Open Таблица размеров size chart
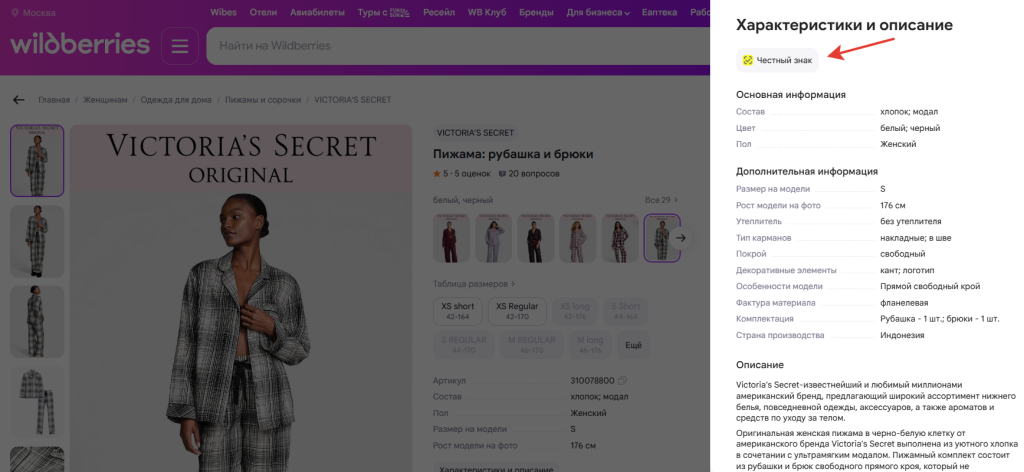 [x=474, y=284]
